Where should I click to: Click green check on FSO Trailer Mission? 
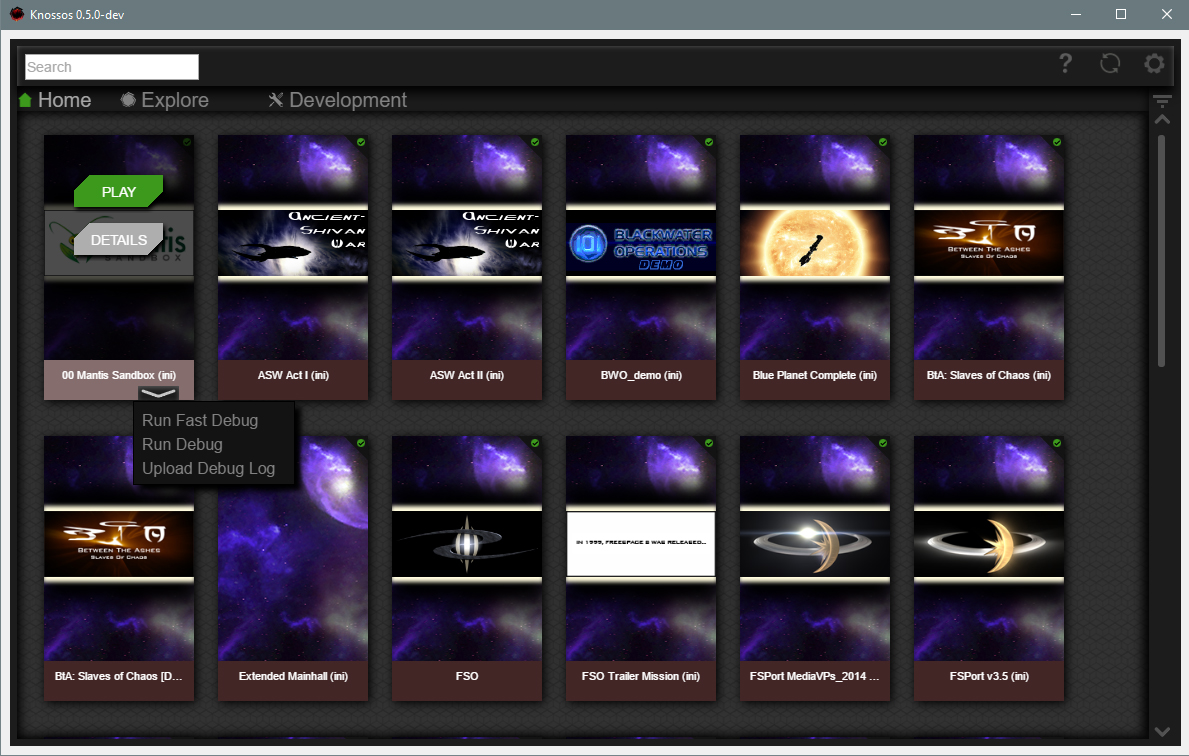point(709,443)
